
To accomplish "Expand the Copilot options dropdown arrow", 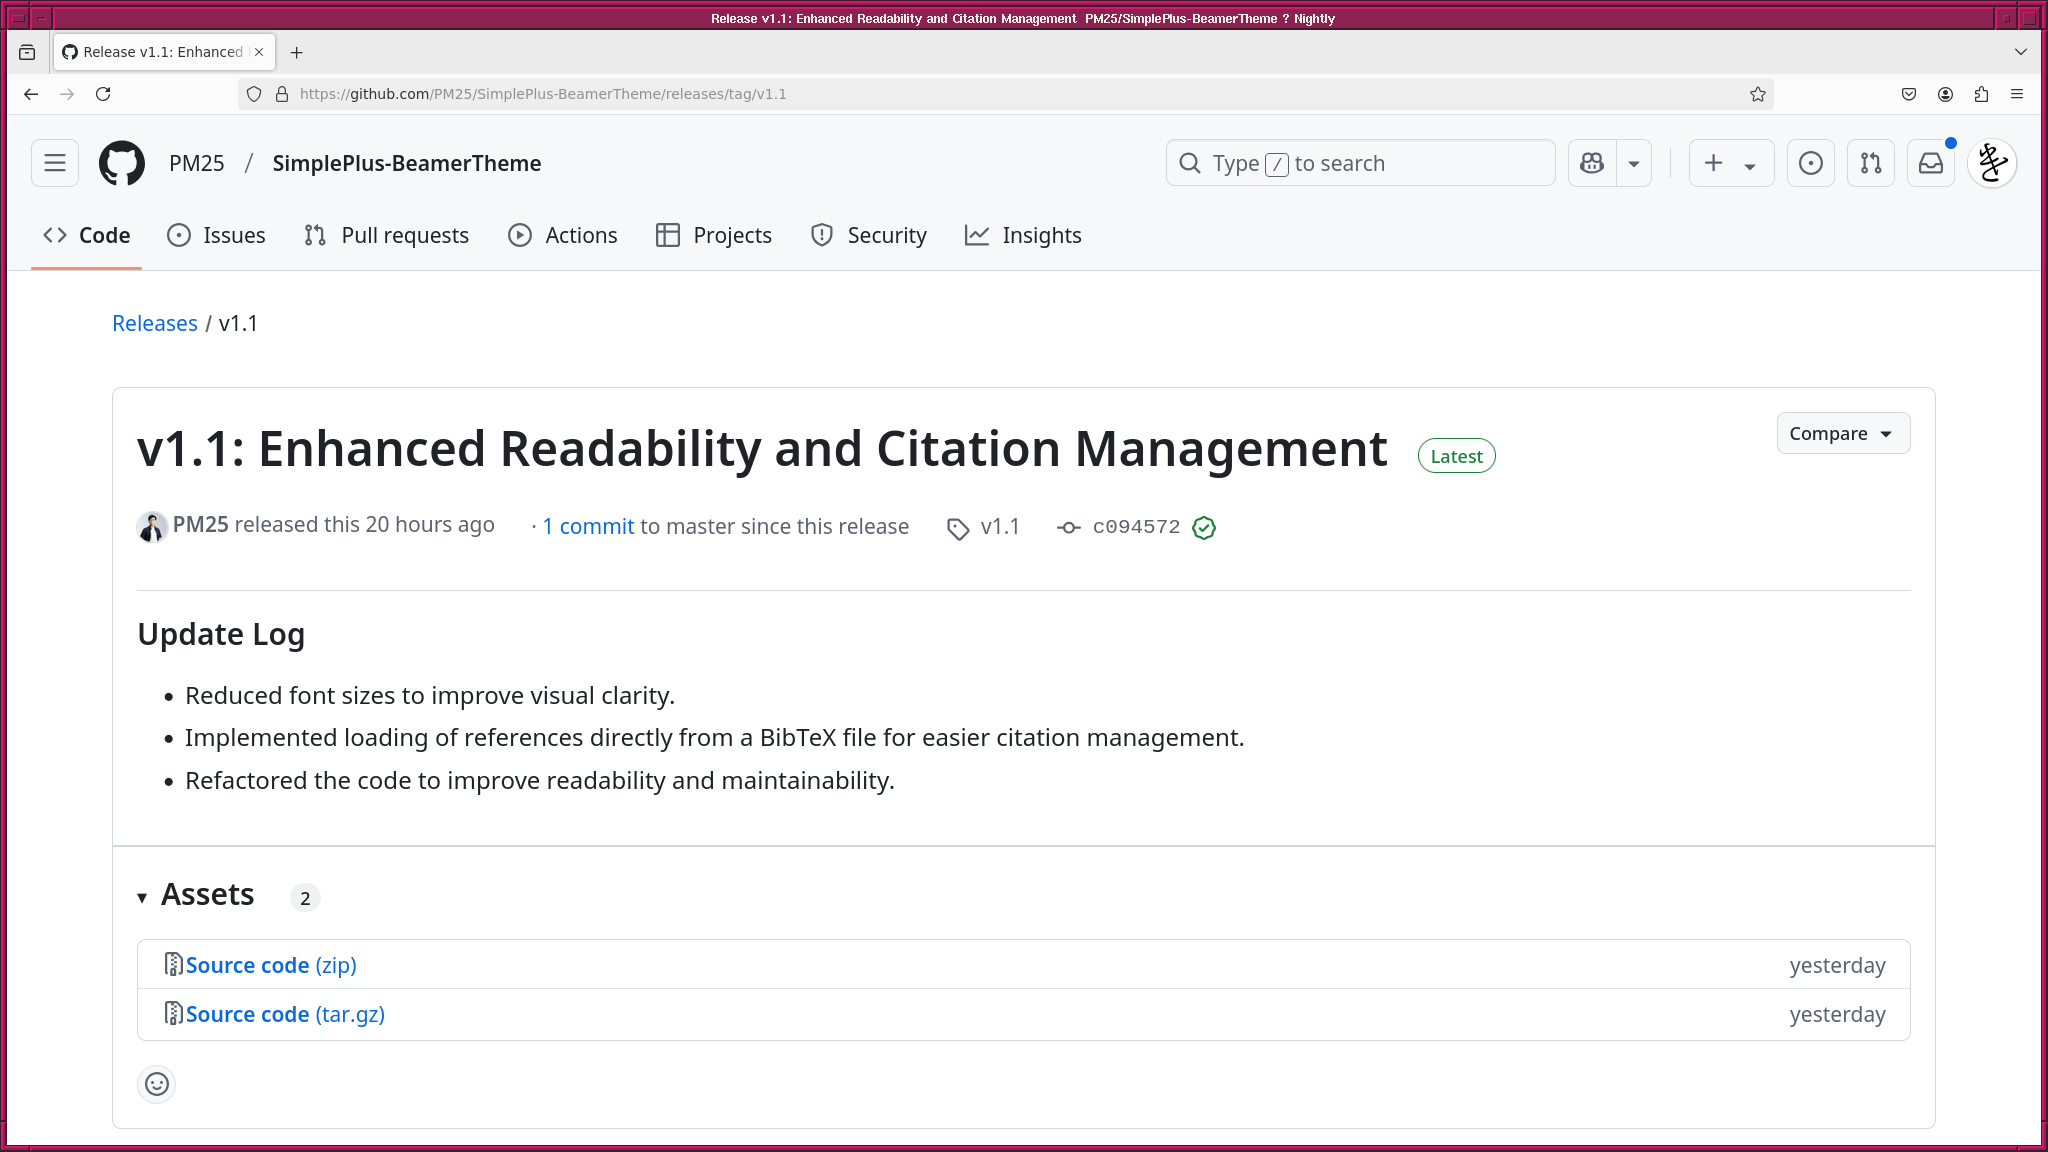I will (1633, 163).
